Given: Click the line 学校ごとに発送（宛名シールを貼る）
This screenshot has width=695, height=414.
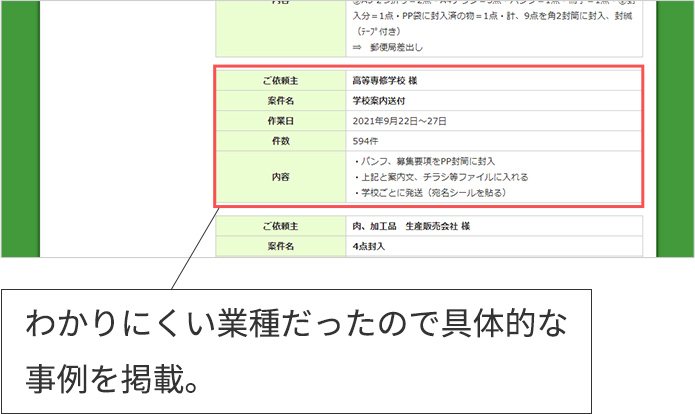Looking at the screenshot, I should 430,193.
